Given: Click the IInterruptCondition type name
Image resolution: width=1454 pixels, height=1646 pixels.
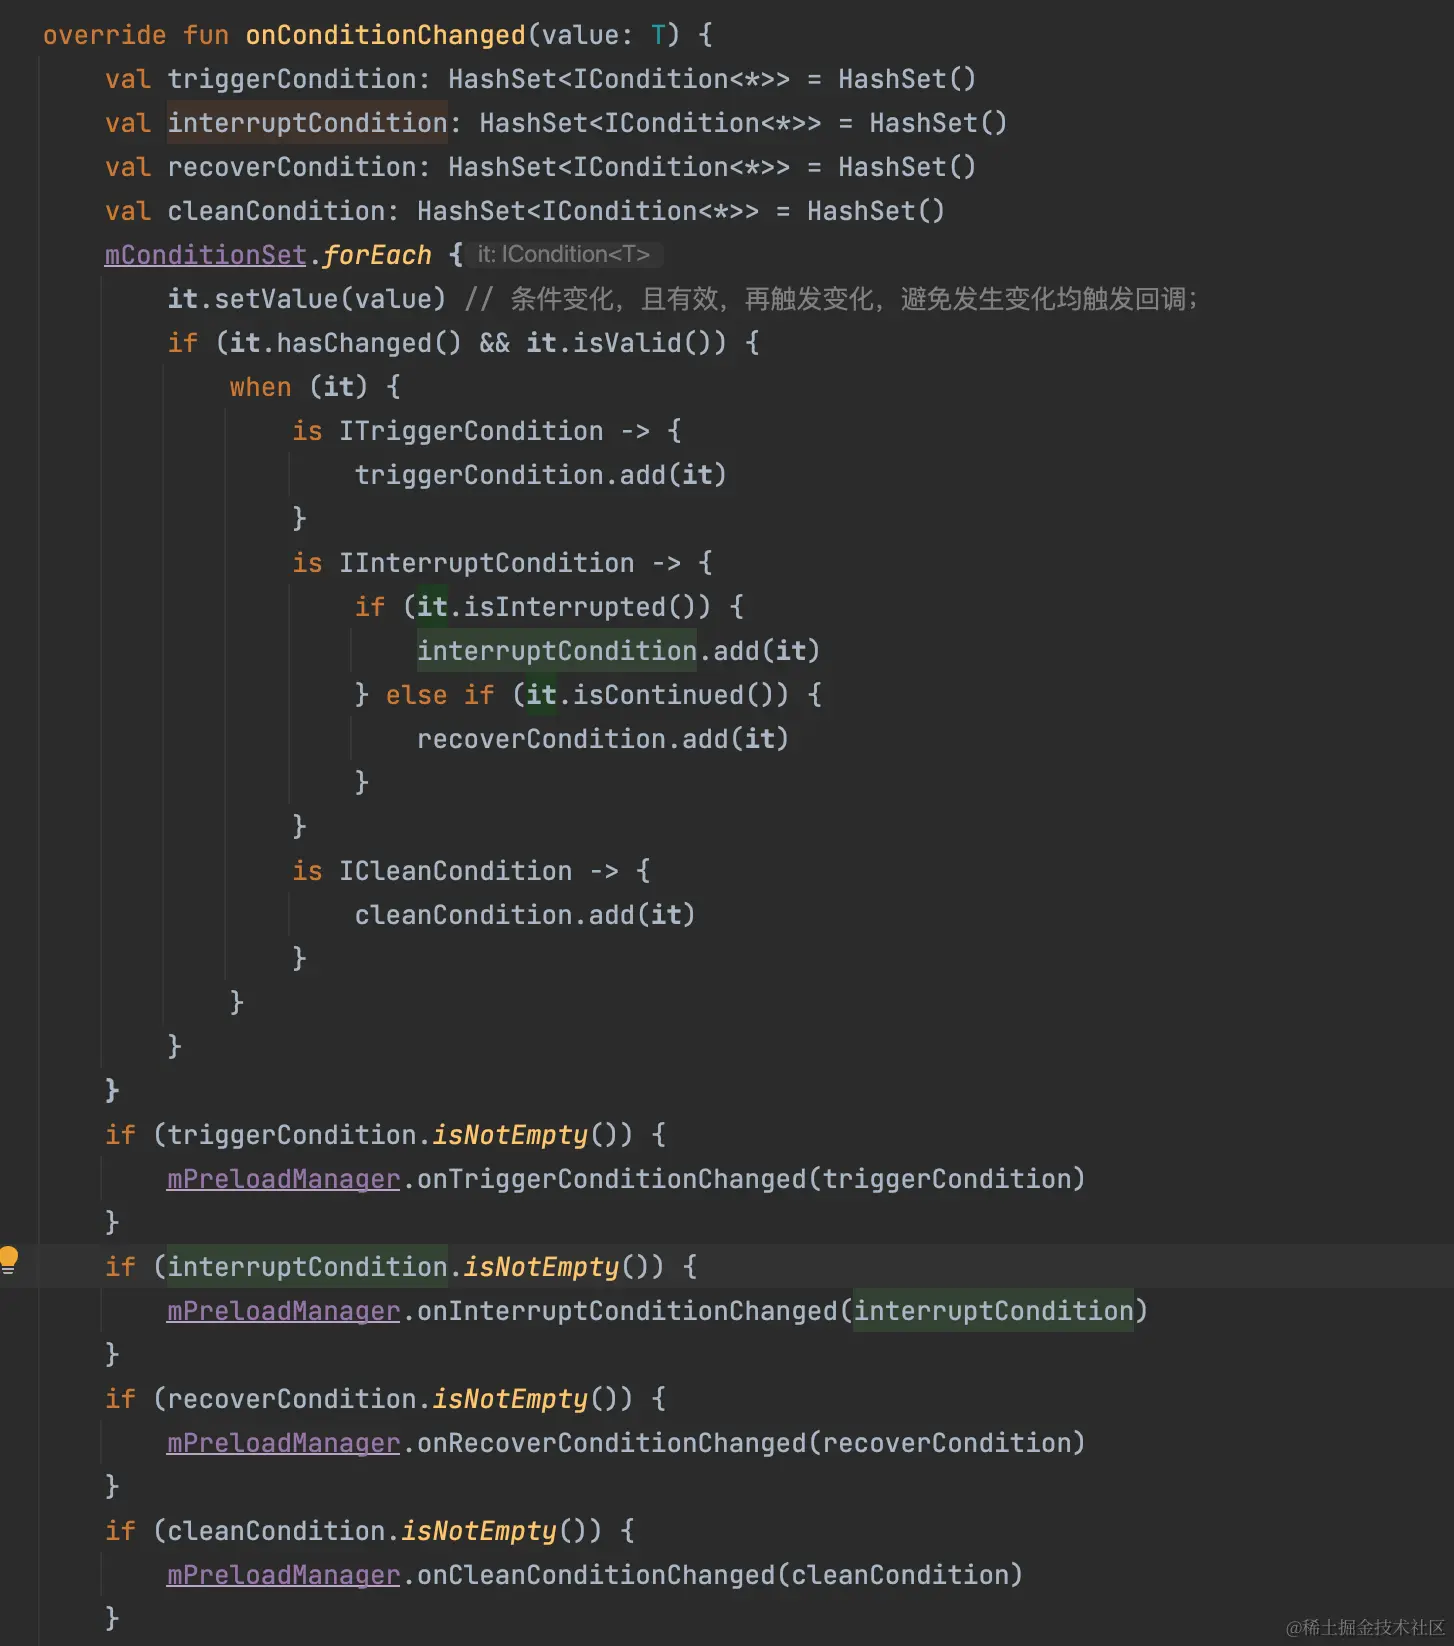Looking at the screenshot, I should tap(487, 563).
